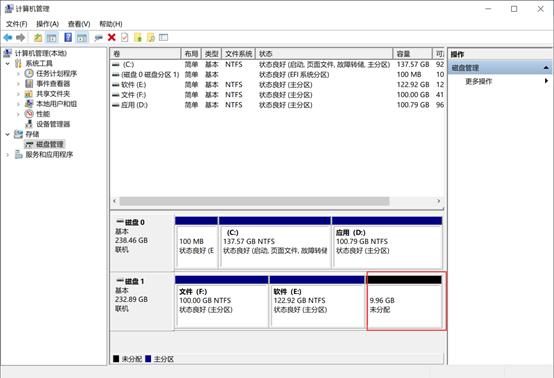Open the 查看(V) menu

[79, 24]
